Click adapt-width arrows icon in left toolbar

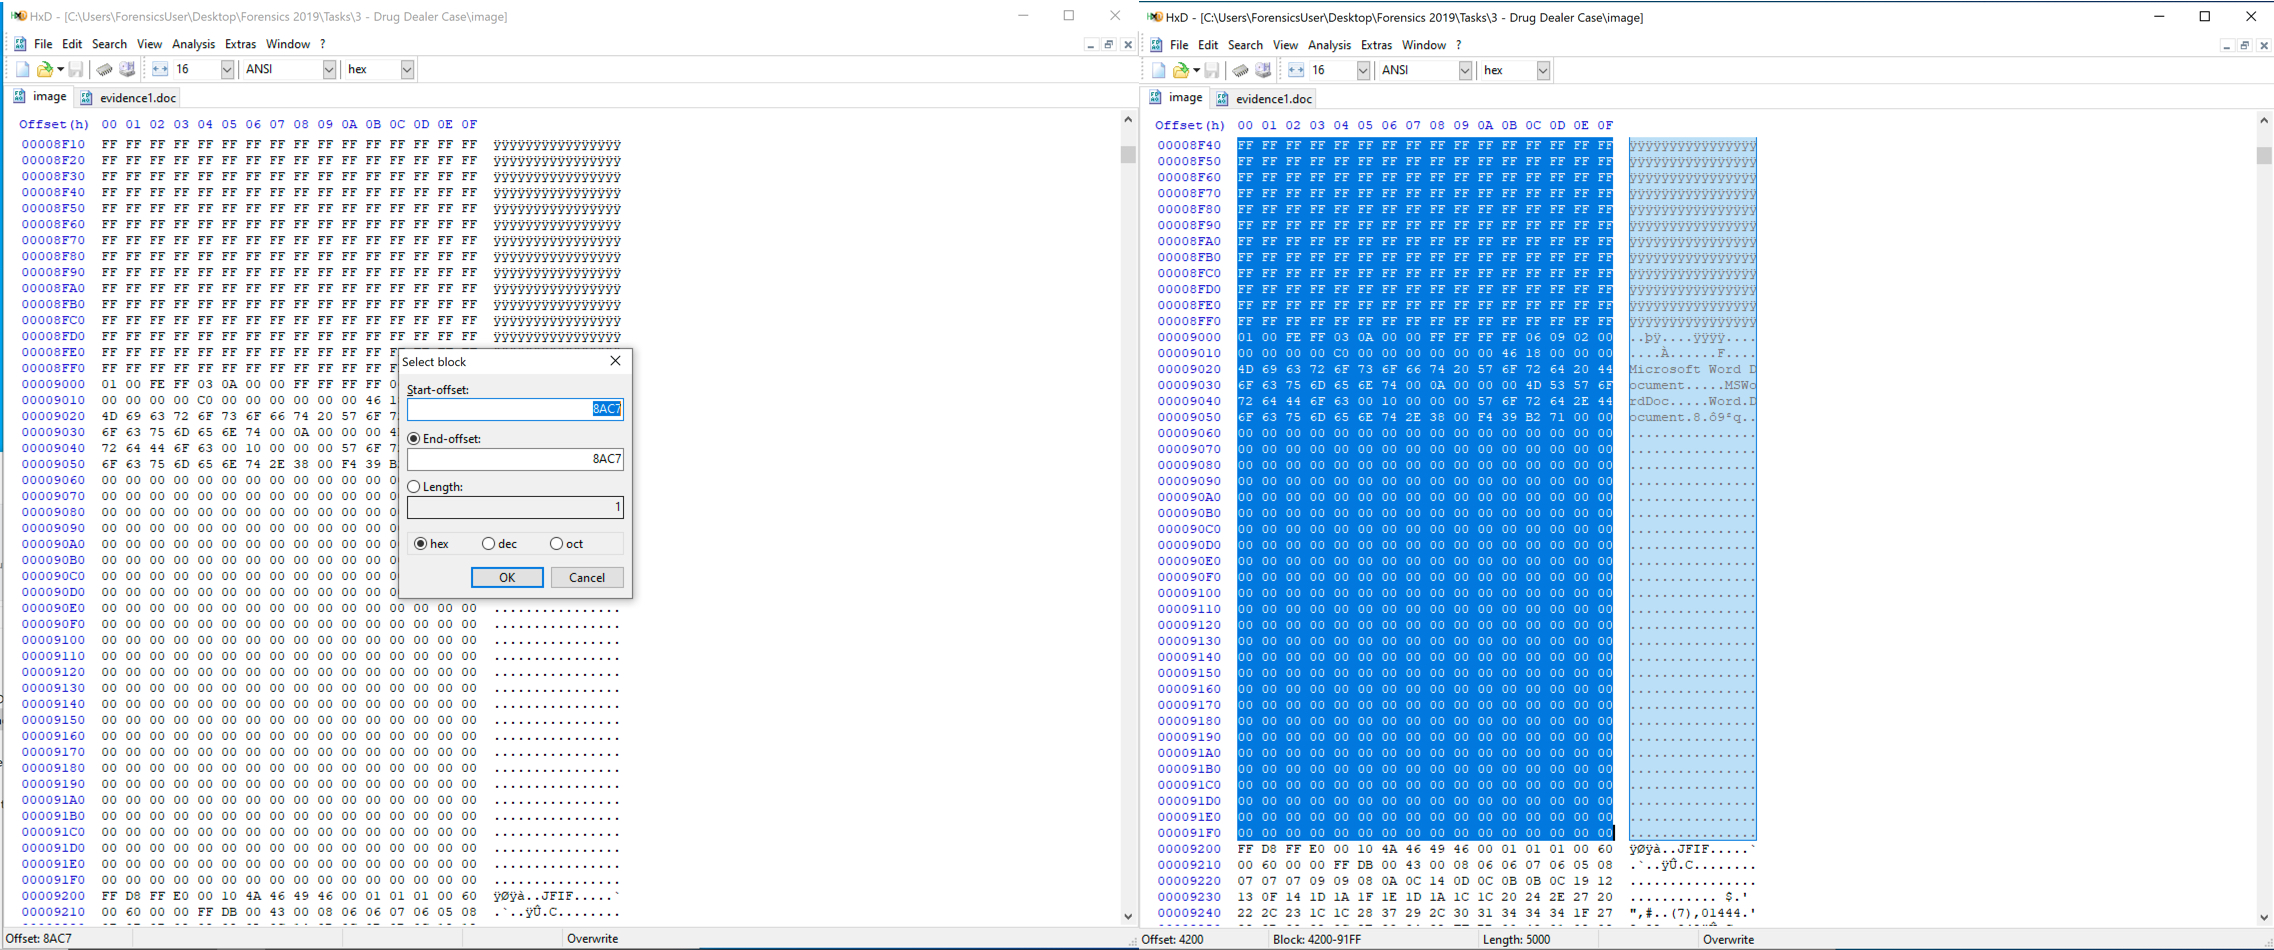coord(160,69)
